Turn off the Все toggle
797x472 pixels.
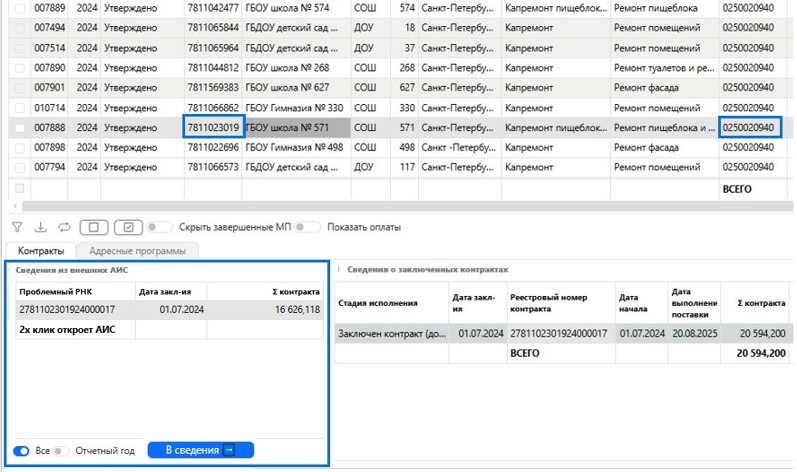click(x=21, y=451)
